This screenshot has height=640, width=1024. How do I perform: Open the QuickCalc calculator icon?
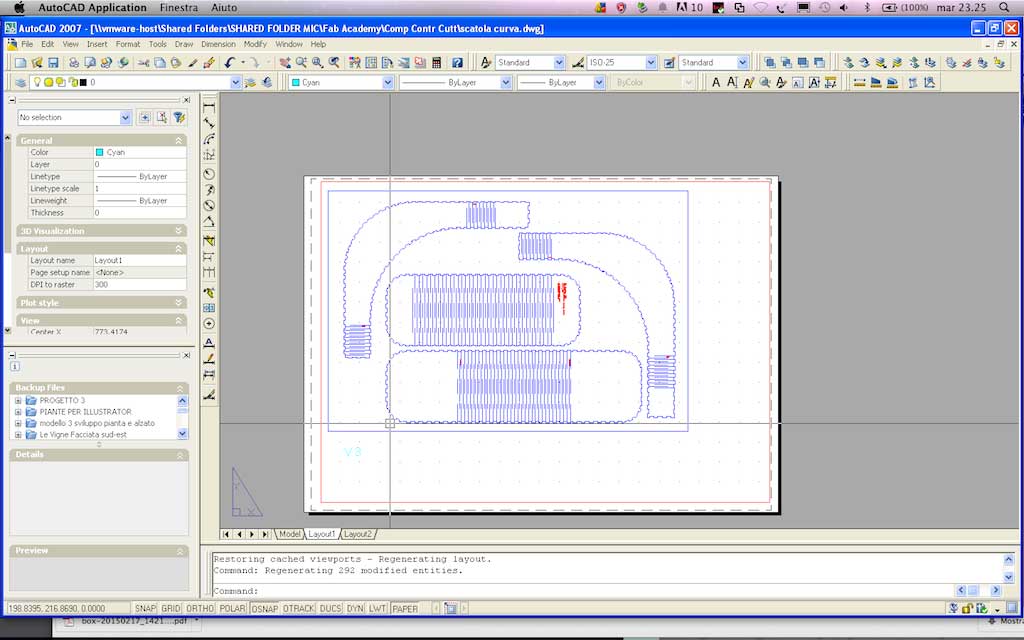pyautogui.click(x=437, y=63)
